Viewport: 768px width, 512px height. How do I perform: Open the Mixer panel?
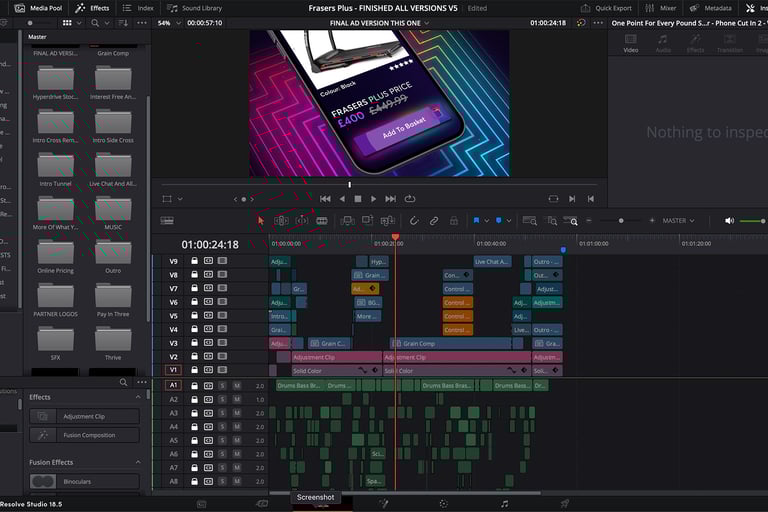click(x=661, y=8)
